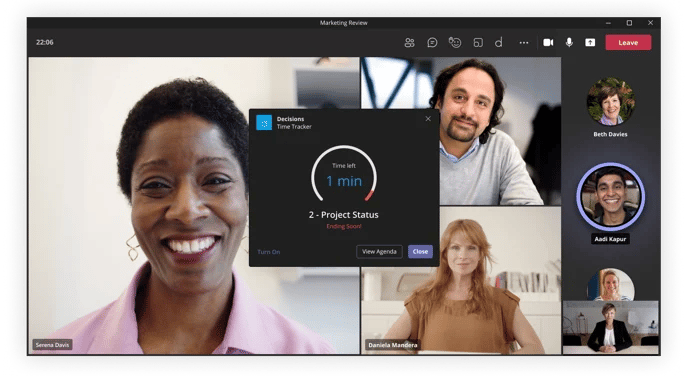Dismiss the Decisions Time Tracker popup with X

428,119
